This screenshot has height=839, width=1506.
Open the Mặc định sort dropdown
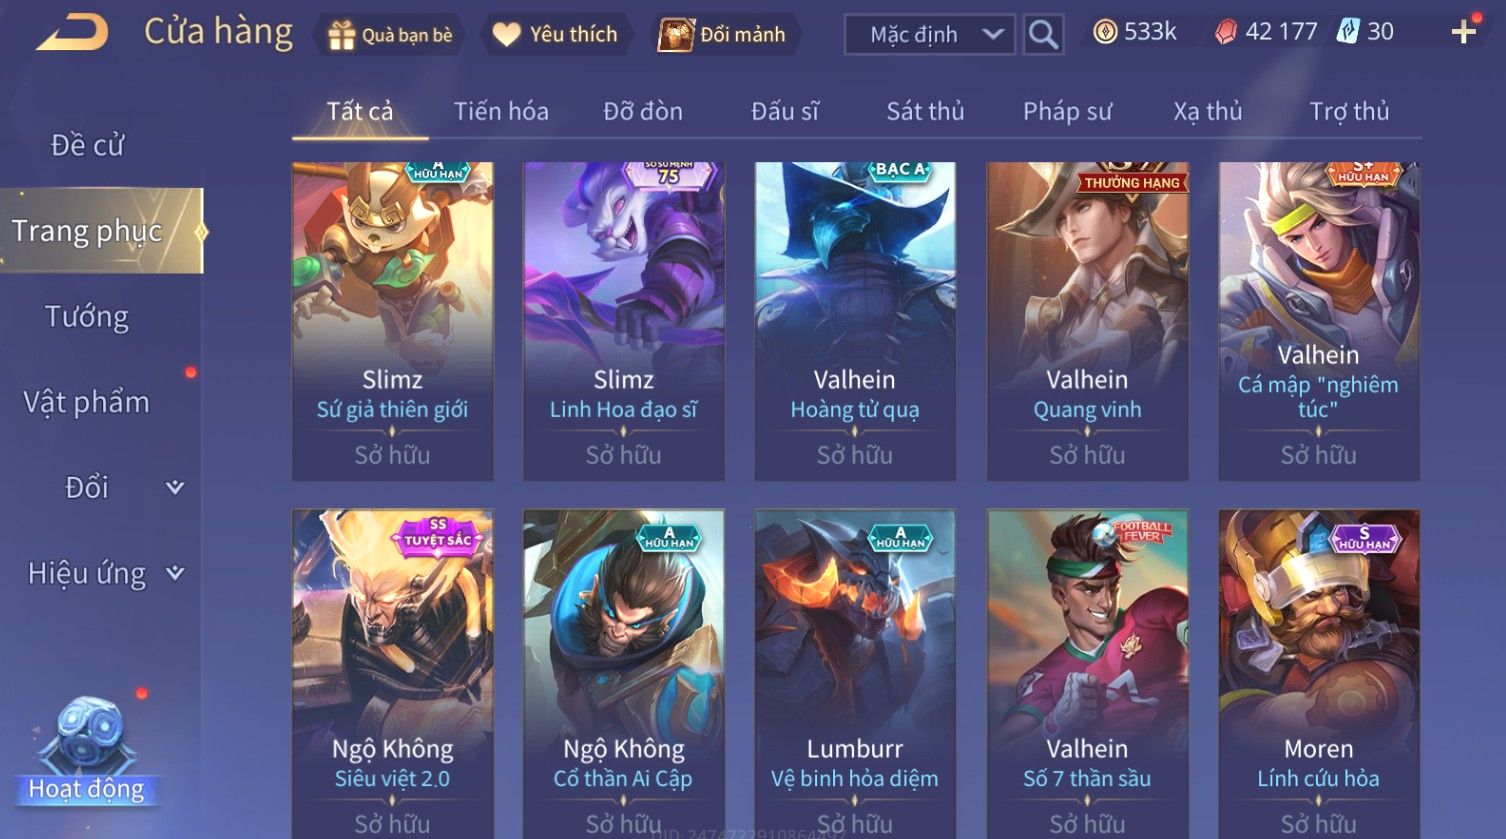pyautogui.click(x=930, y=35)
